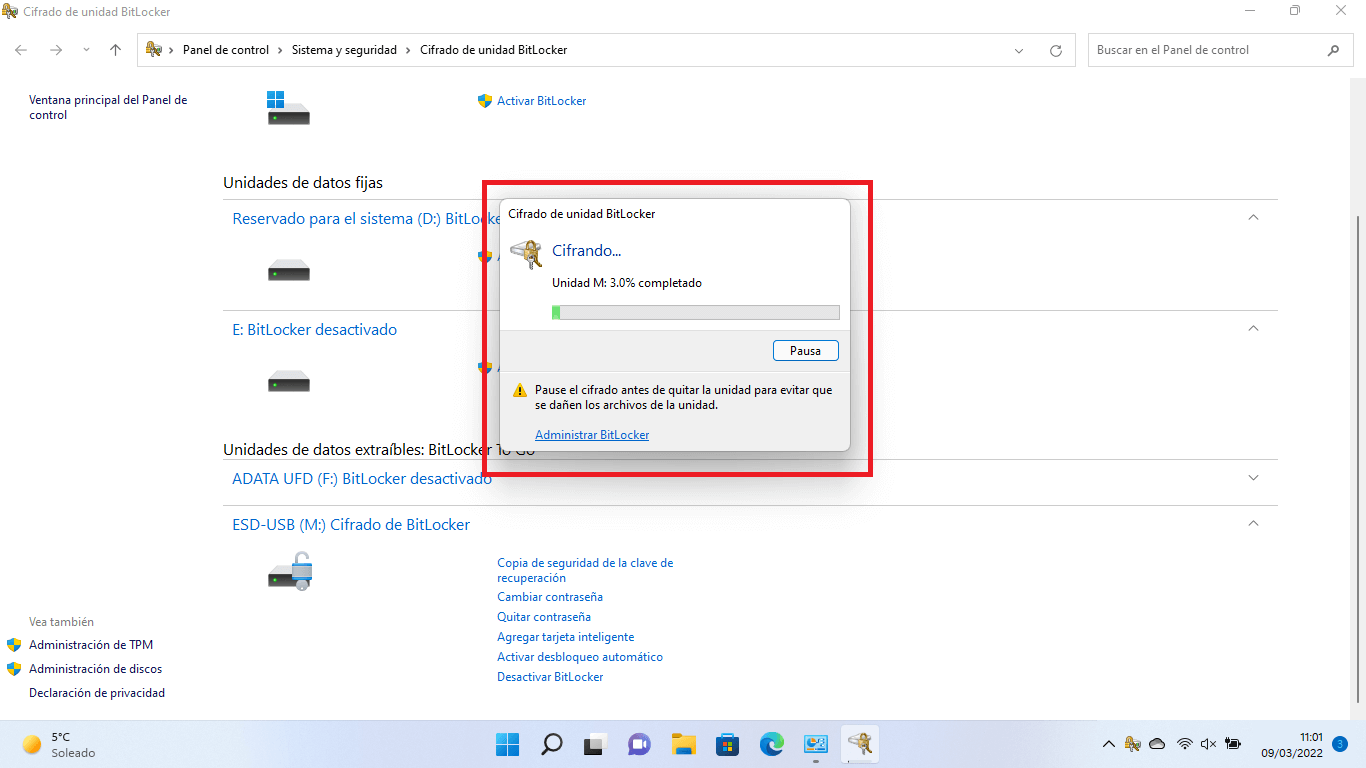Click the ESD-USB drive padlock icon

[290, 570]
